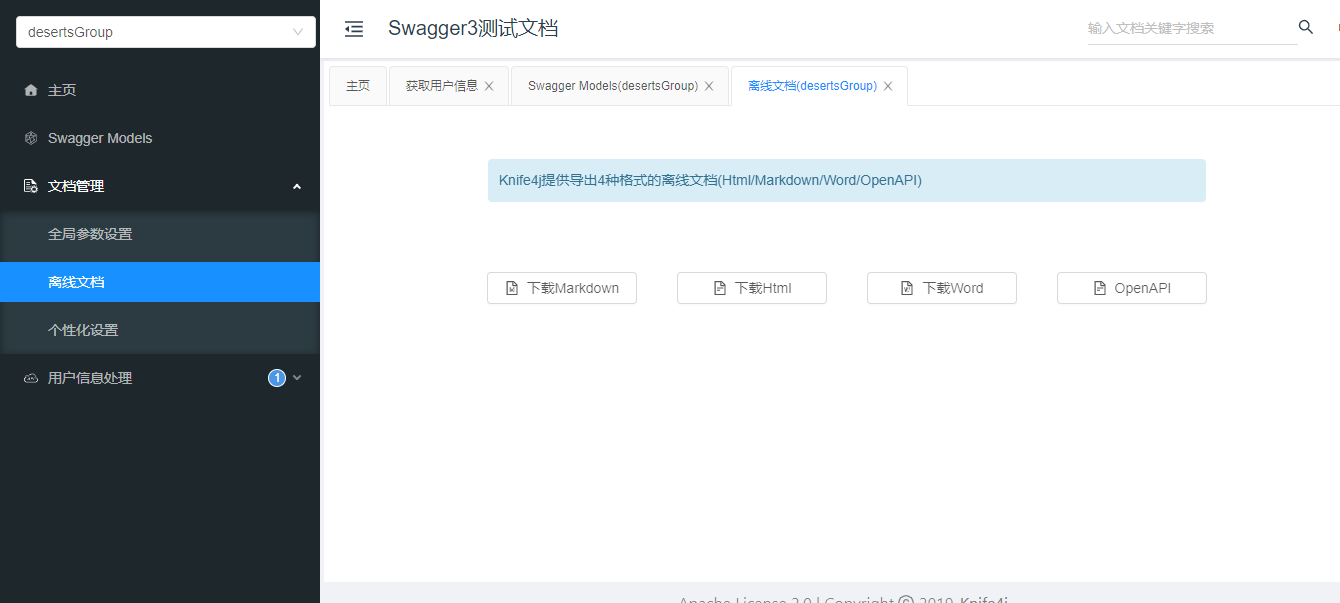1340x603 pixels.
Task: Click the badge showing 1 on 用户信息处理
Action: coord(277,378)
